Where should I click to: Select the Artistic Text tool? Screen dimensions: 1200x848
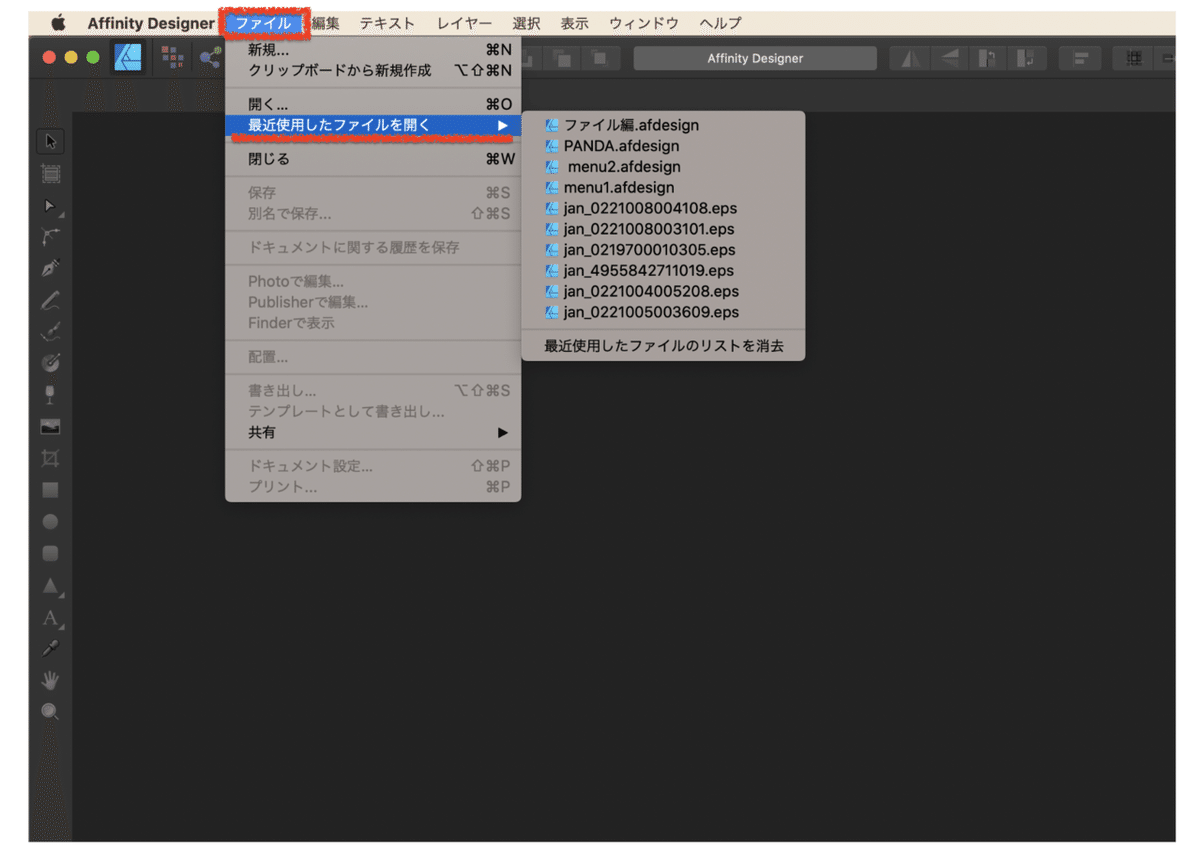50,618
